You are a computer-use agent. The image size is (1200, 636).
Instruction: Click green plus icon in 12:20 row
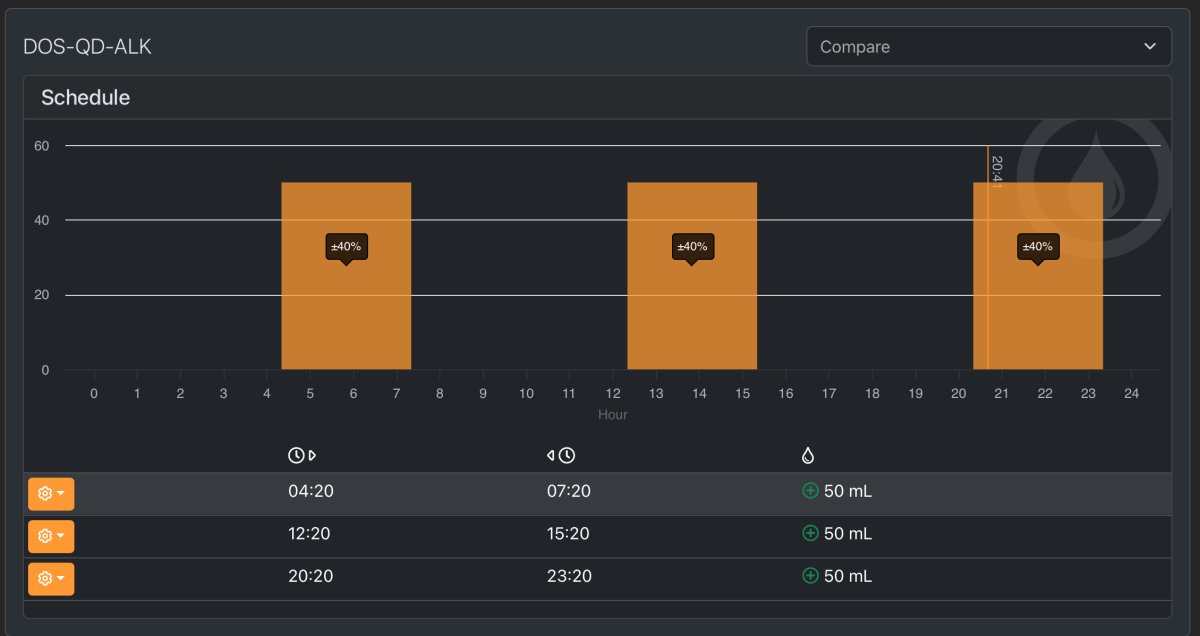811,533
